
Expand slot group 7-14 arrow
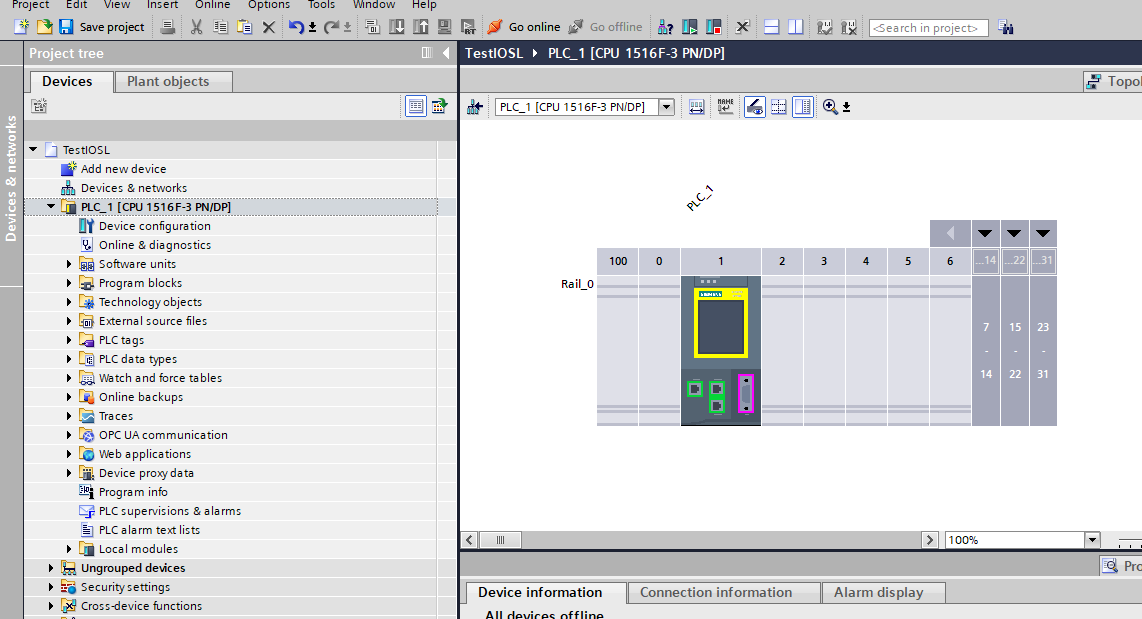tap(985, 234)
